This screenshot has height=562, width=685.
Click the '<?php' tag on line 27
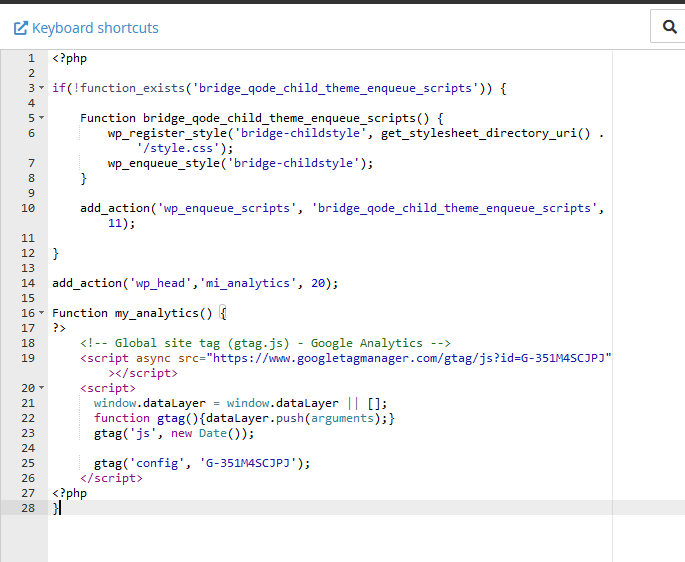(69, 493)
